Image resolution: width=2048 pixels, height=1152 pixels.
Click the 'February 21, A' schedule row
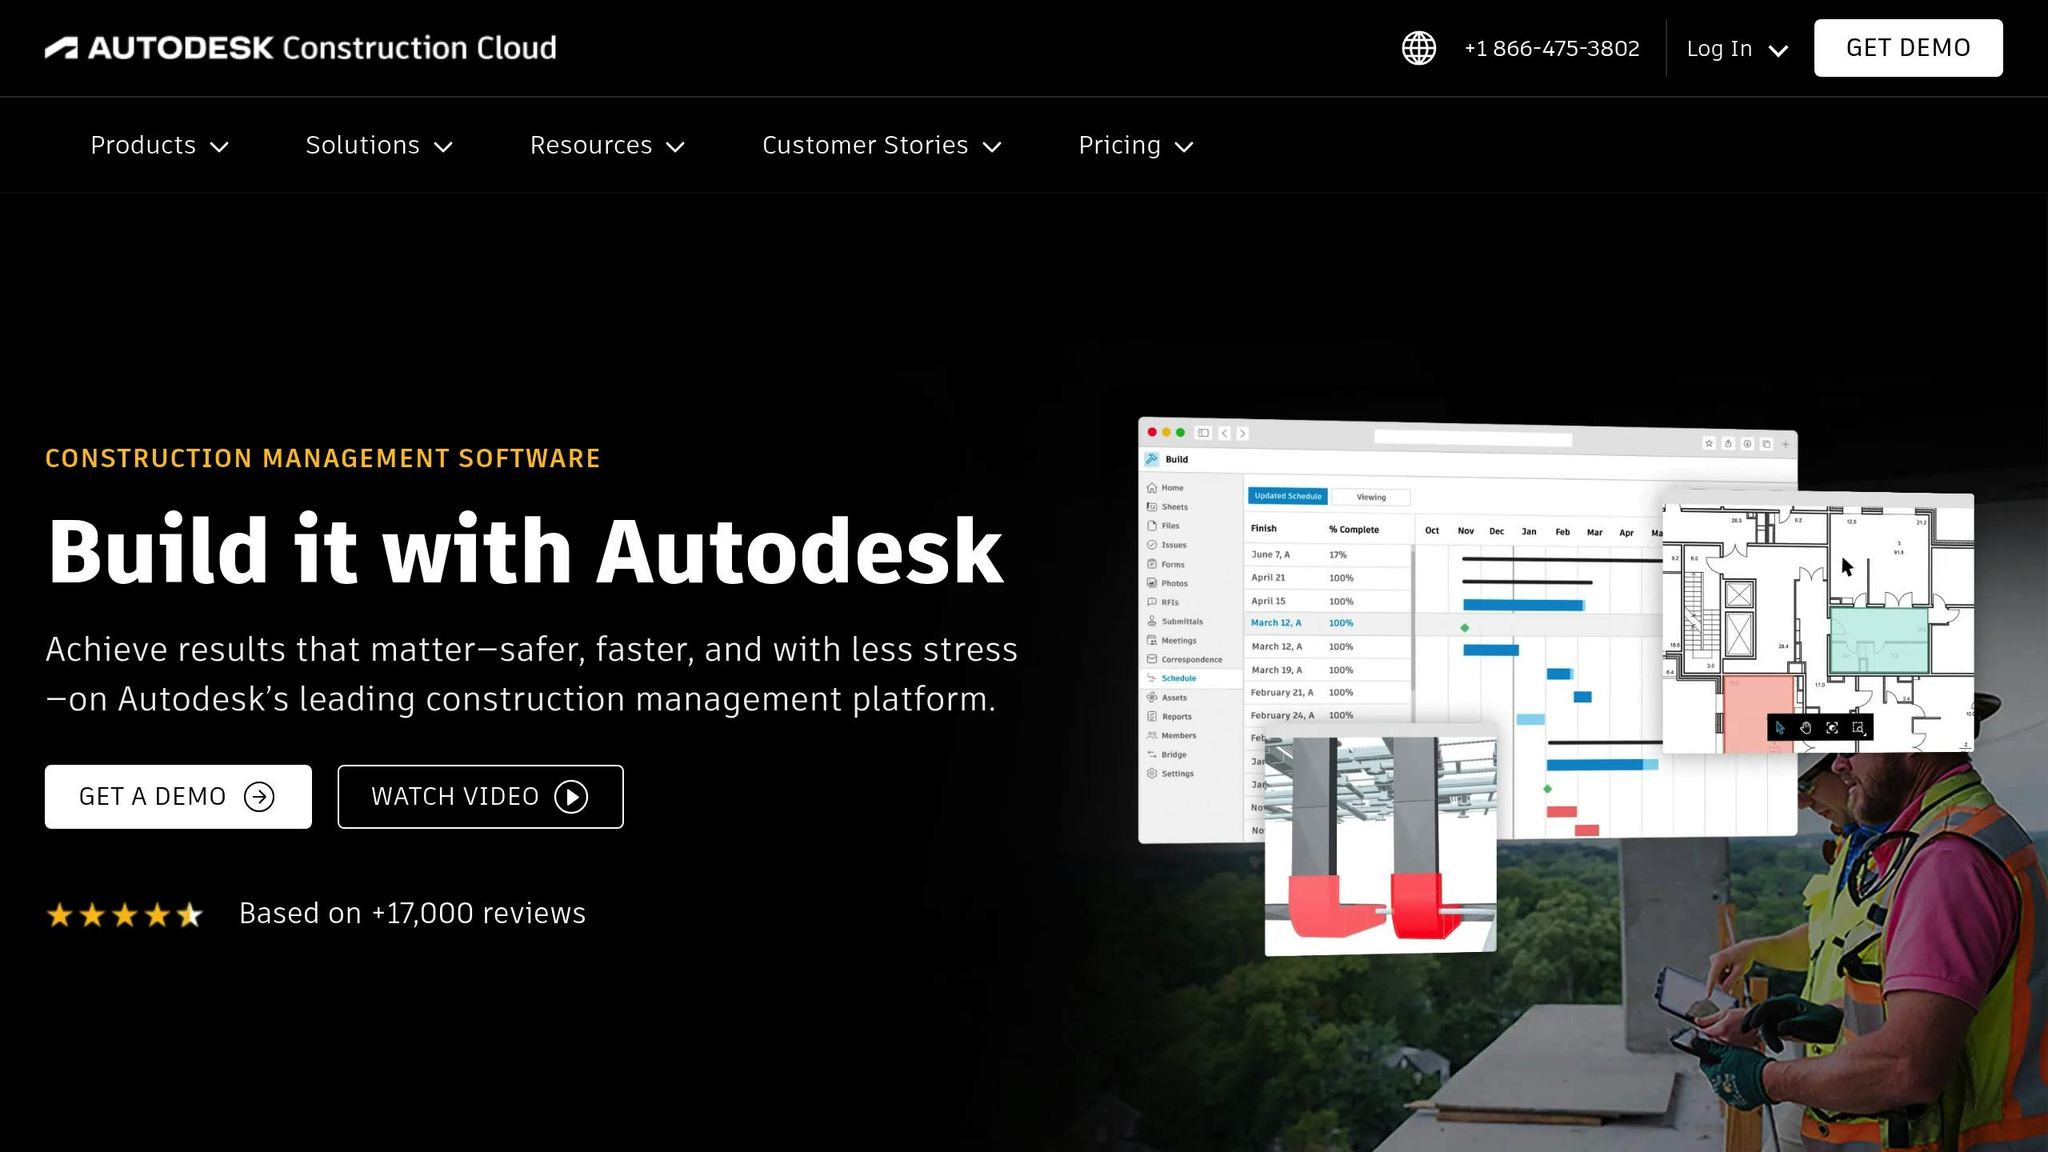pos(1329,692)
